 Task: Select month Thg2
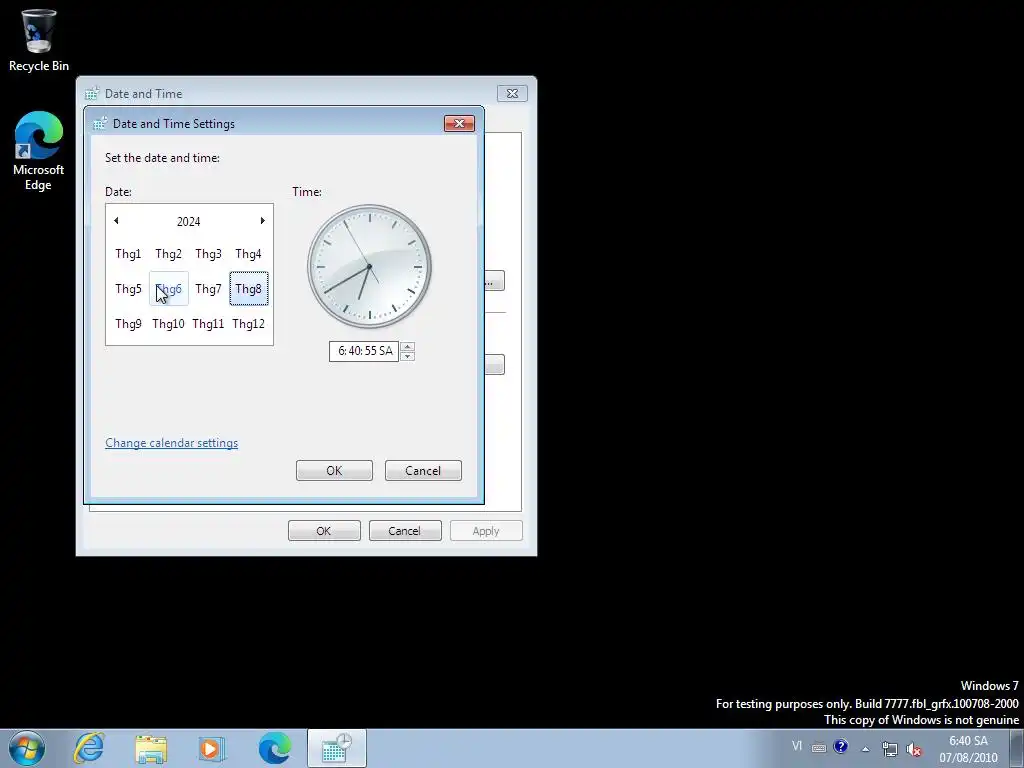coord(168,254)
